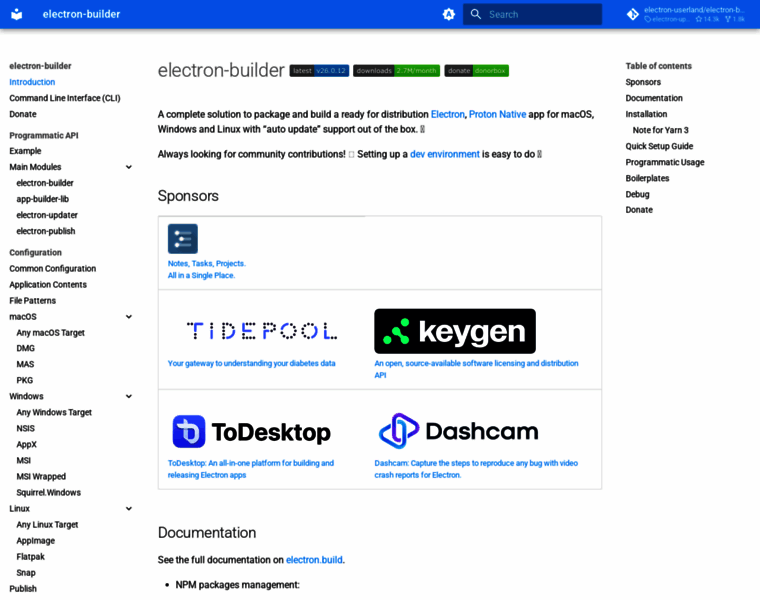Viewport: 760px width, 600px height.
Task: Open Command Line Interface (CLI) page
Action: [x=64, y=98]
